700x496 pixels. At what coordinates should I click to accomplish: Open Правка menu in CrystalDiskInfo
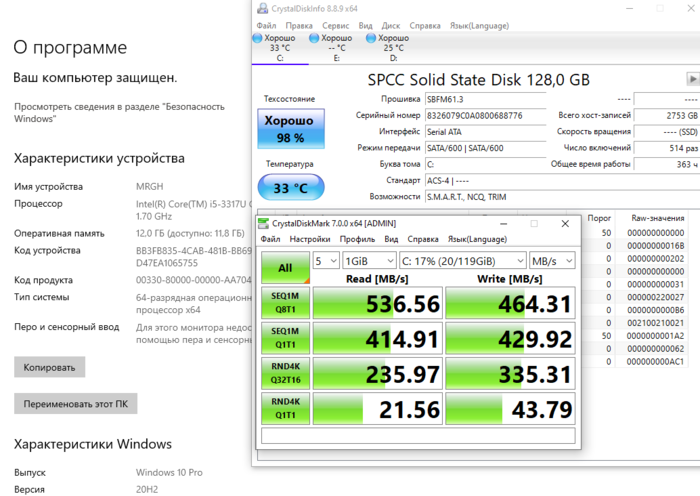coord(299,25)
